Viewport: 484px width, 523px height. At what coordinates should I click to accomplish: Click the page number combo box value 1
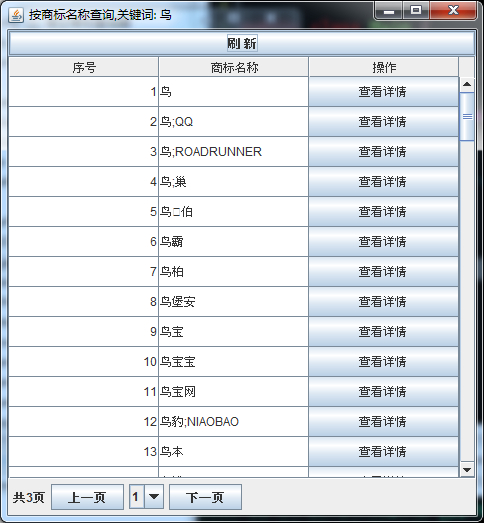(x=137, y=497)
